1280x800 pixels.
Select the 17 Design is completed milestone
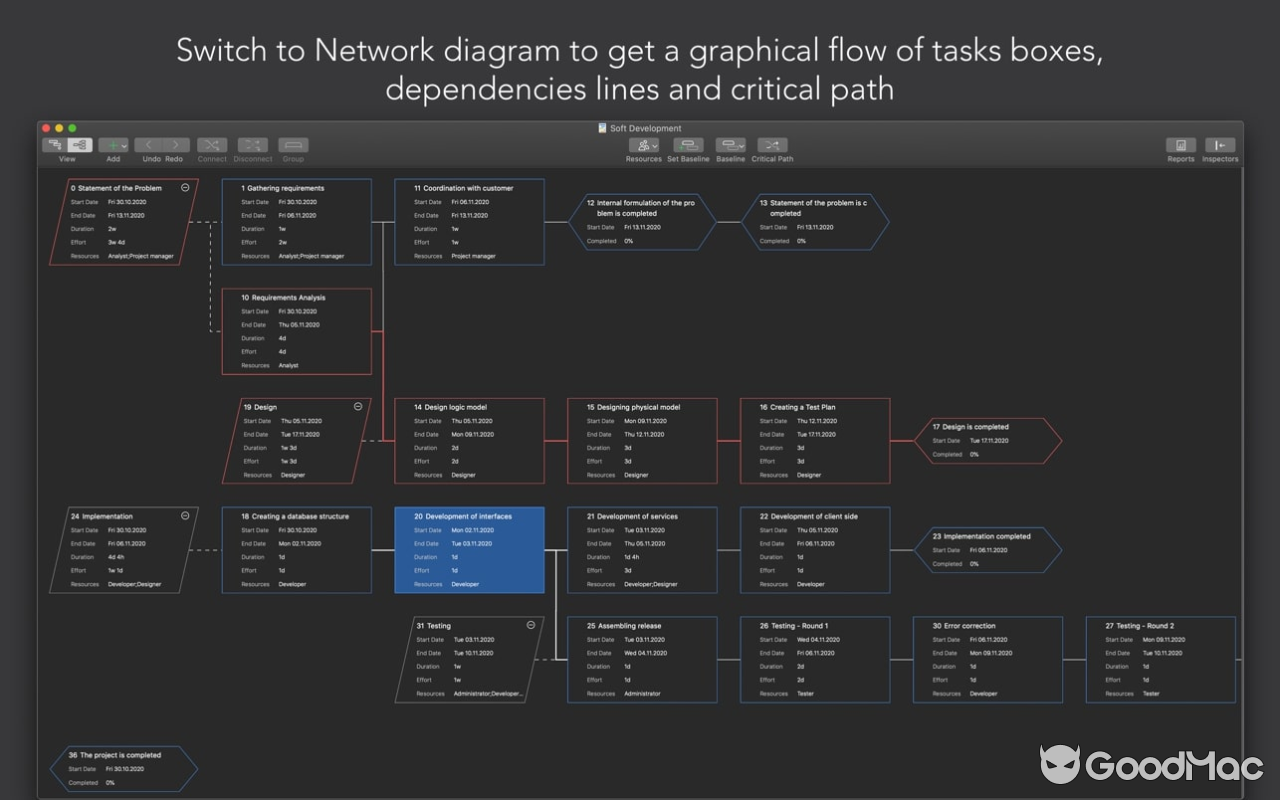point(988,440)
